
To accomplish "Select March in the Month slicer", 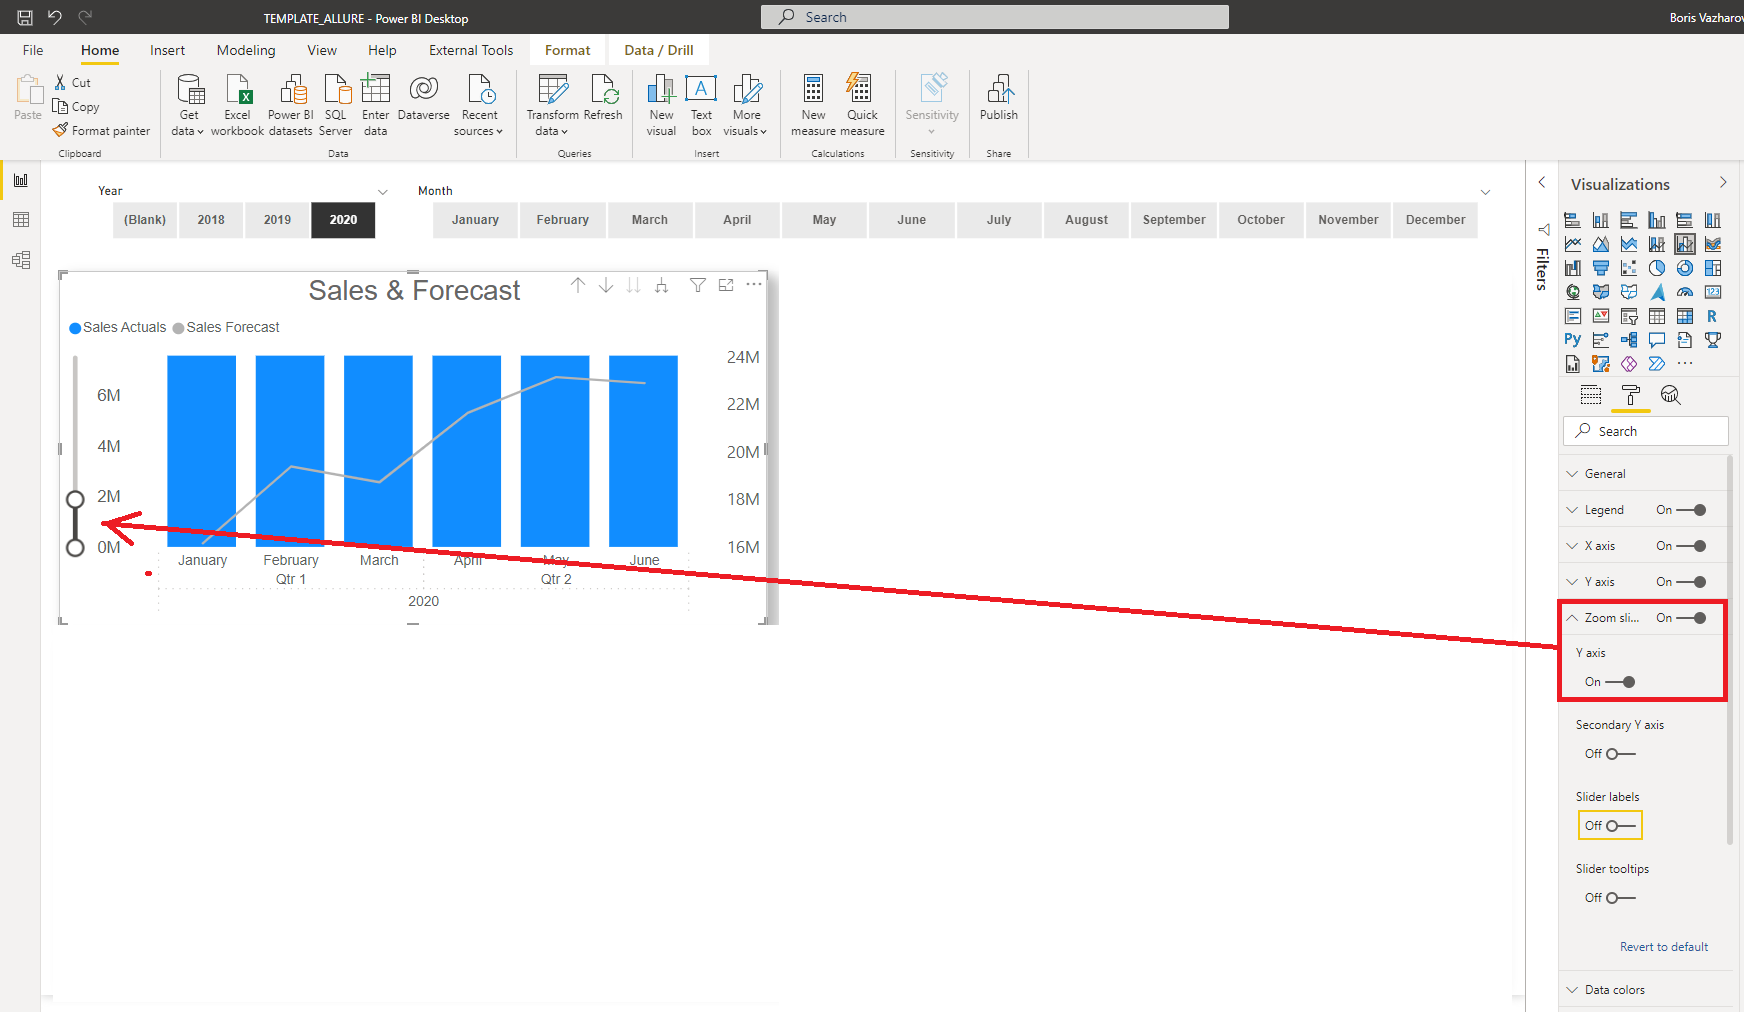I will coord(650,220).
